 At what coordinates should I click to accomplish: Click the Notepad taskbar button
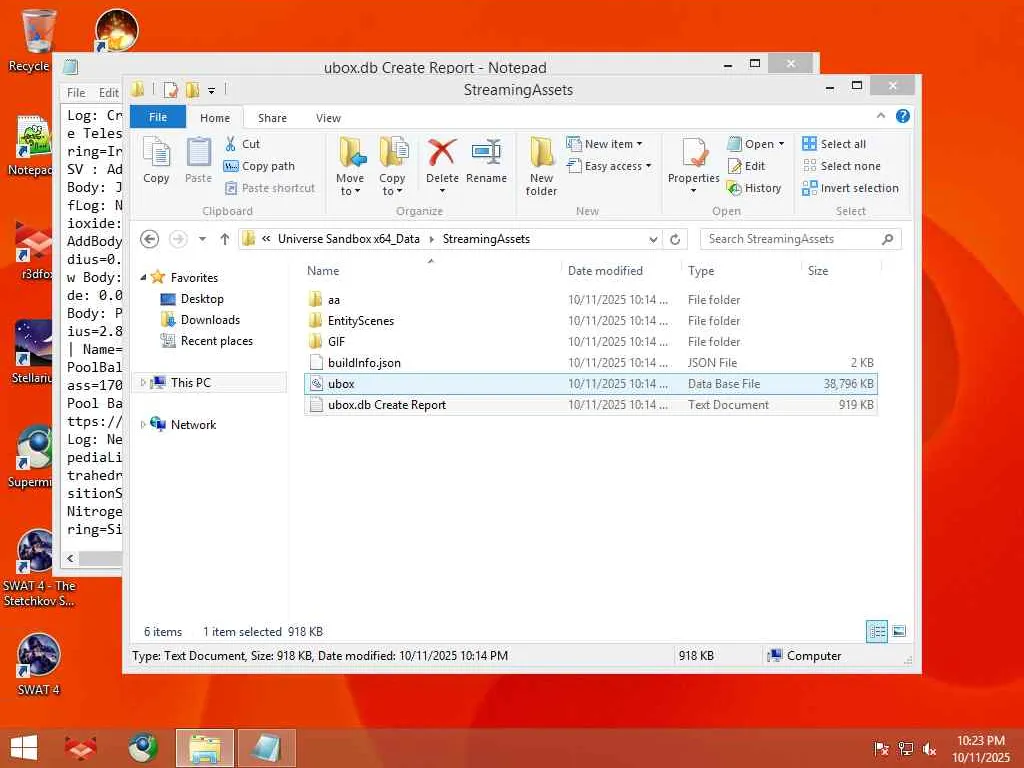click(266, 748)
